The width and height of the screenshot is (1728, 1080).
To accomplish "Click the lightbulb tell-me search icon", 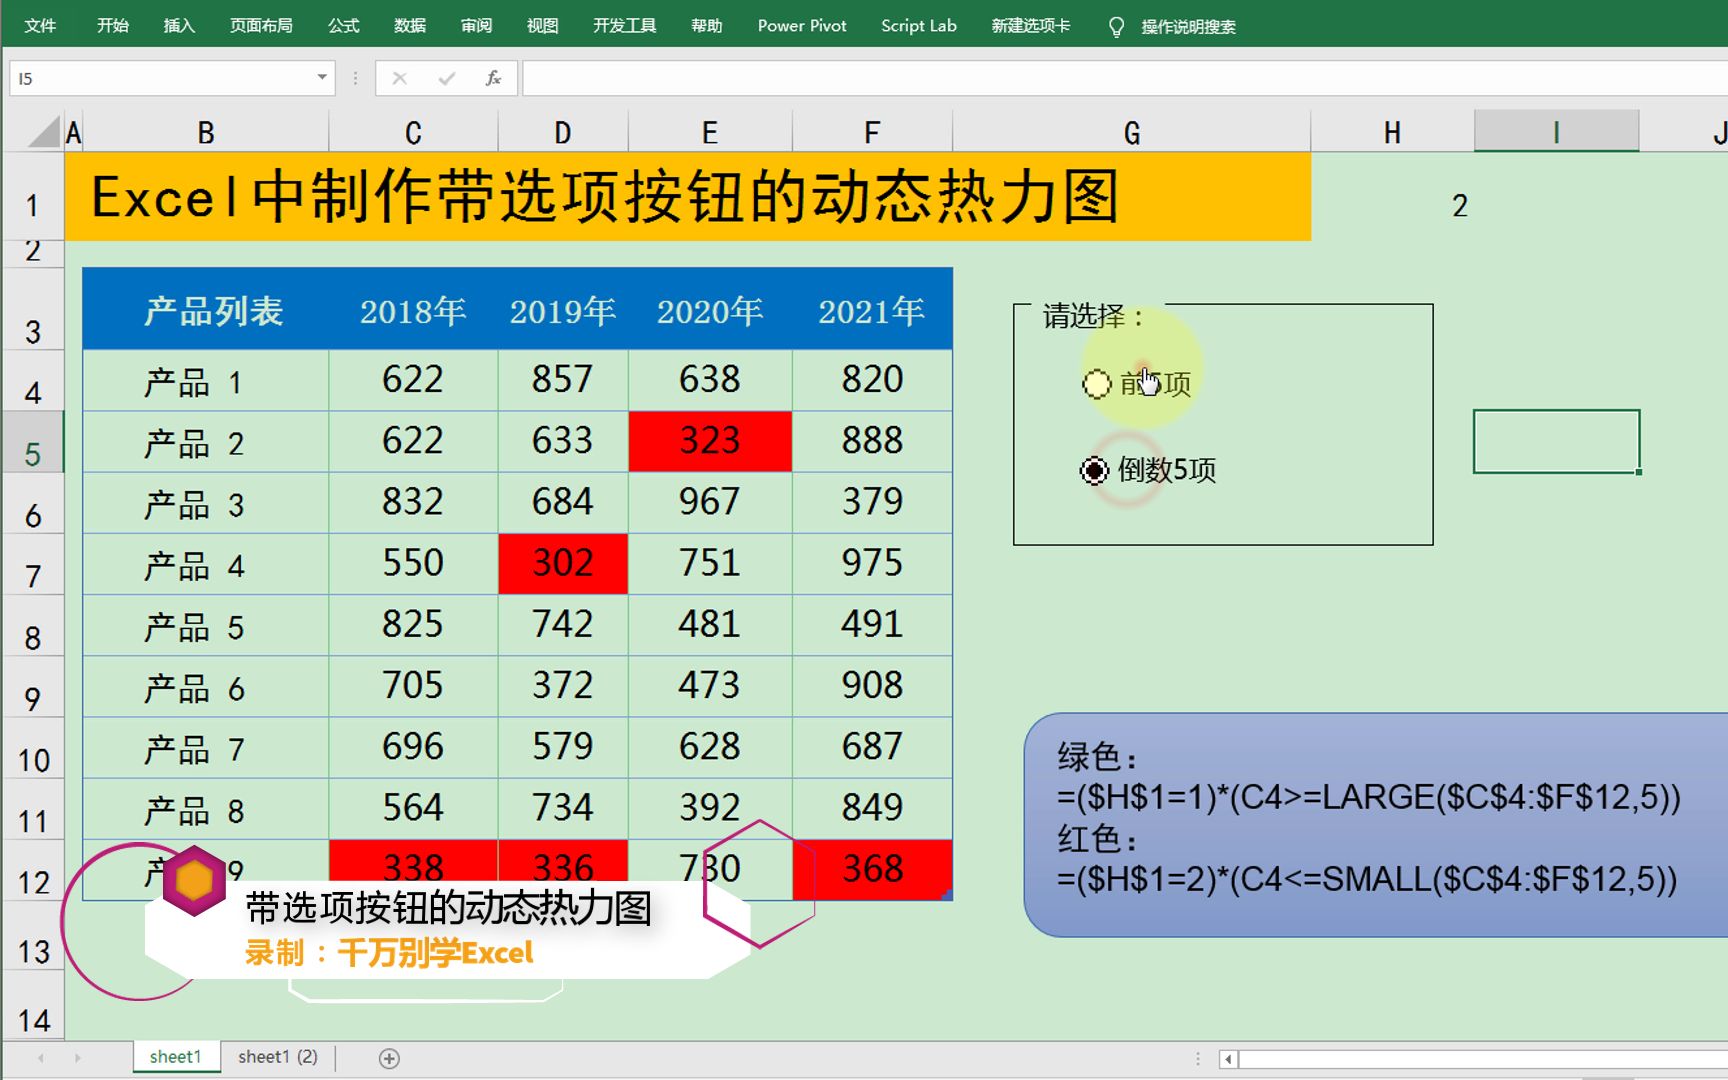I will 1116,27.
